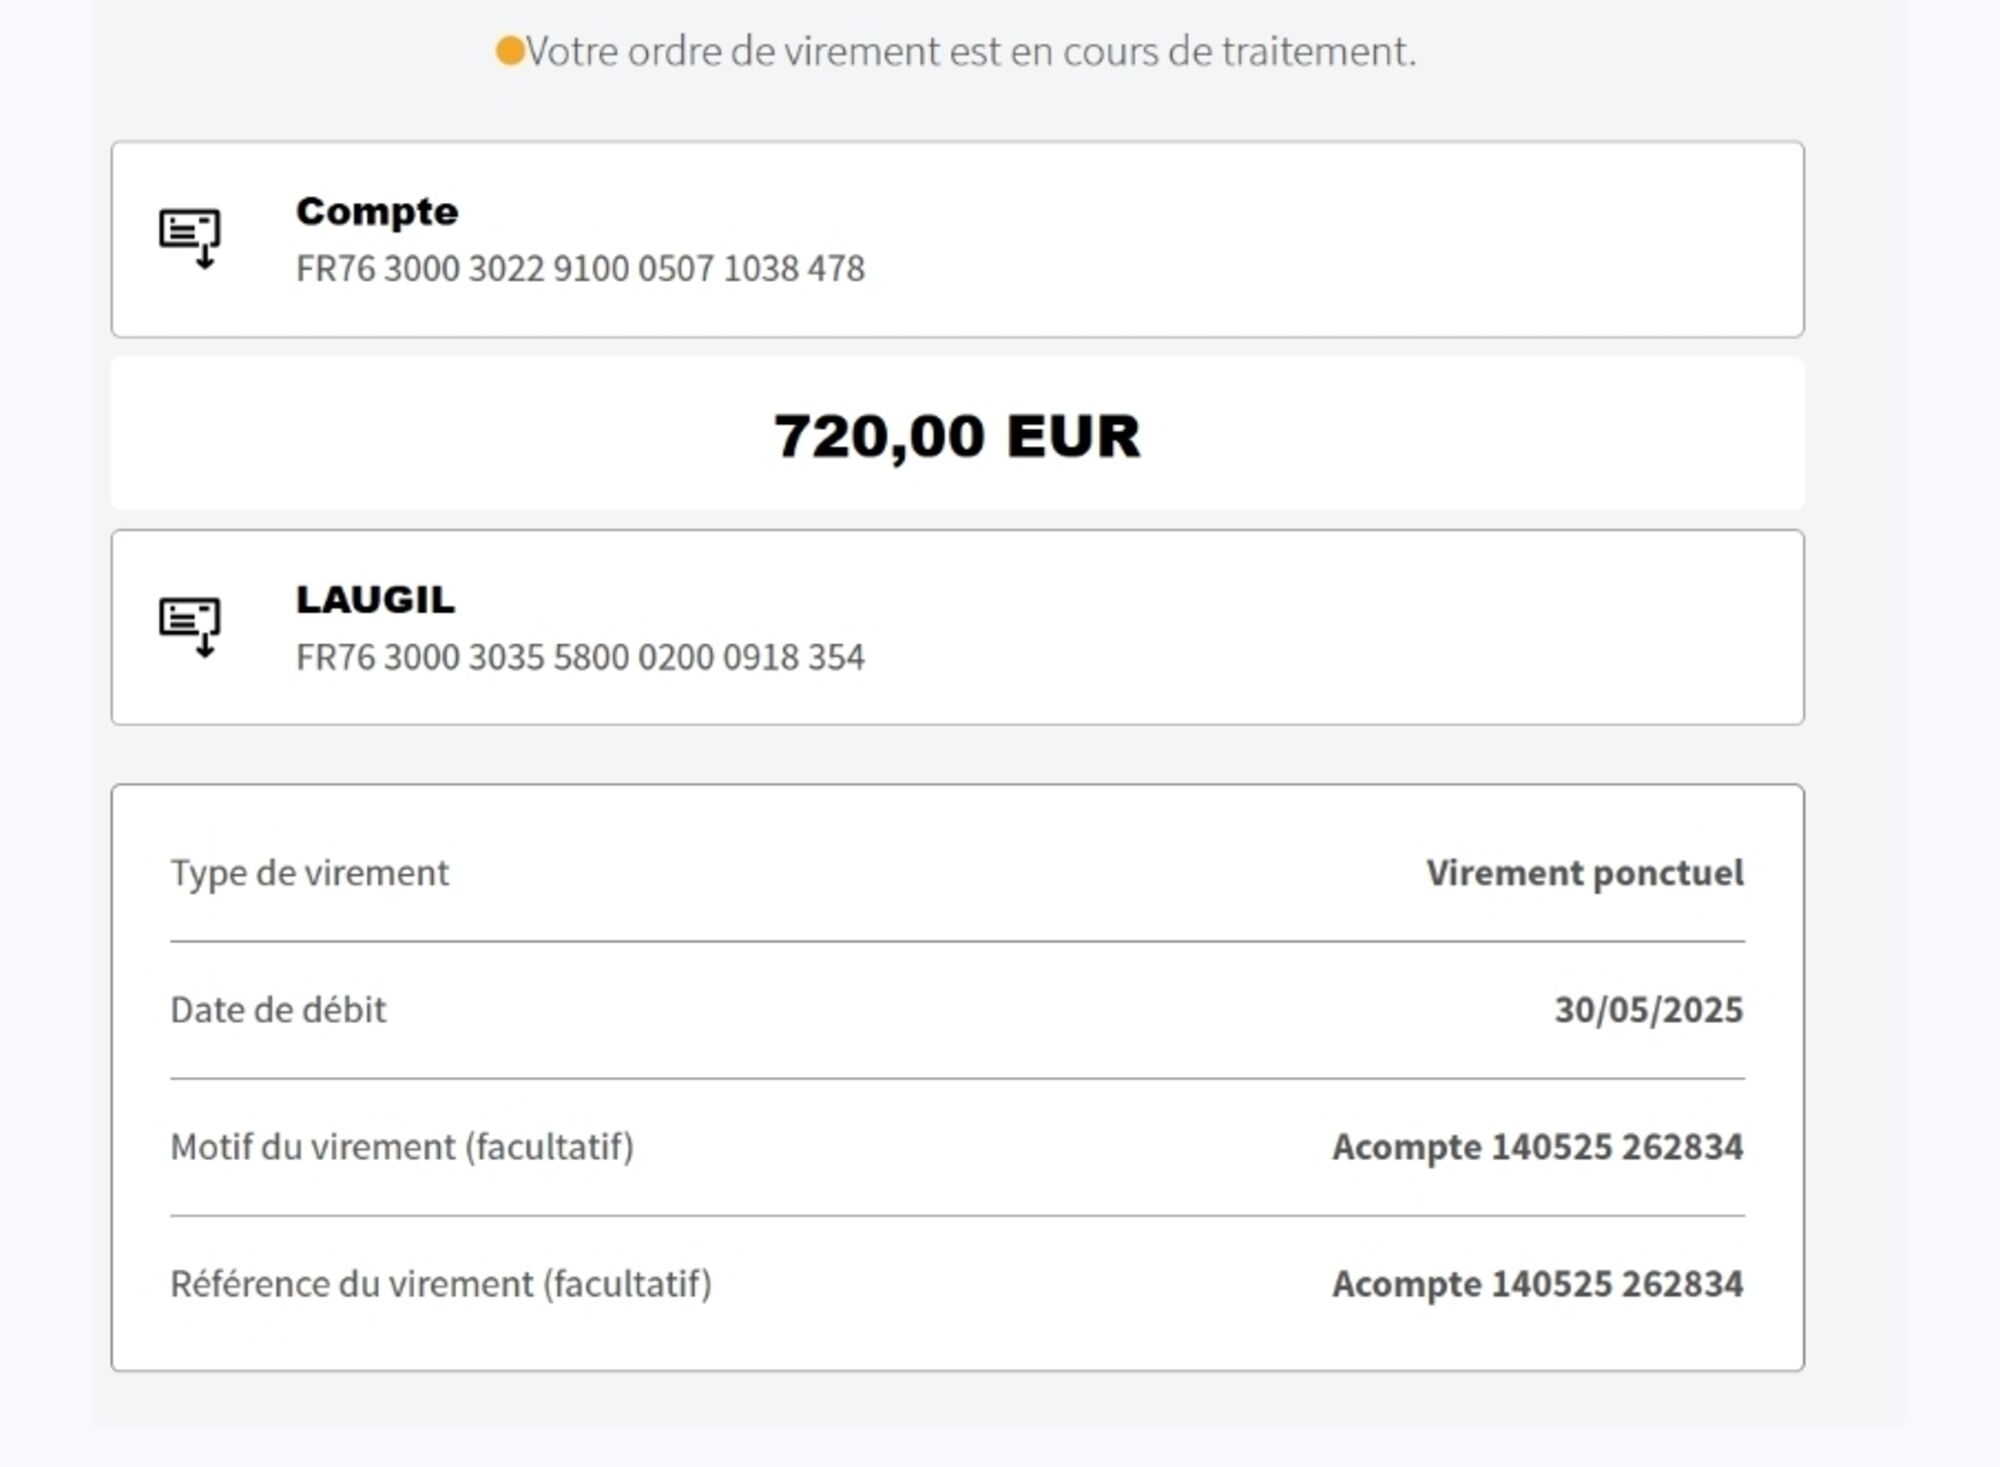
Task: Click the Date de débit label
Action: [x=278, y=1010]
